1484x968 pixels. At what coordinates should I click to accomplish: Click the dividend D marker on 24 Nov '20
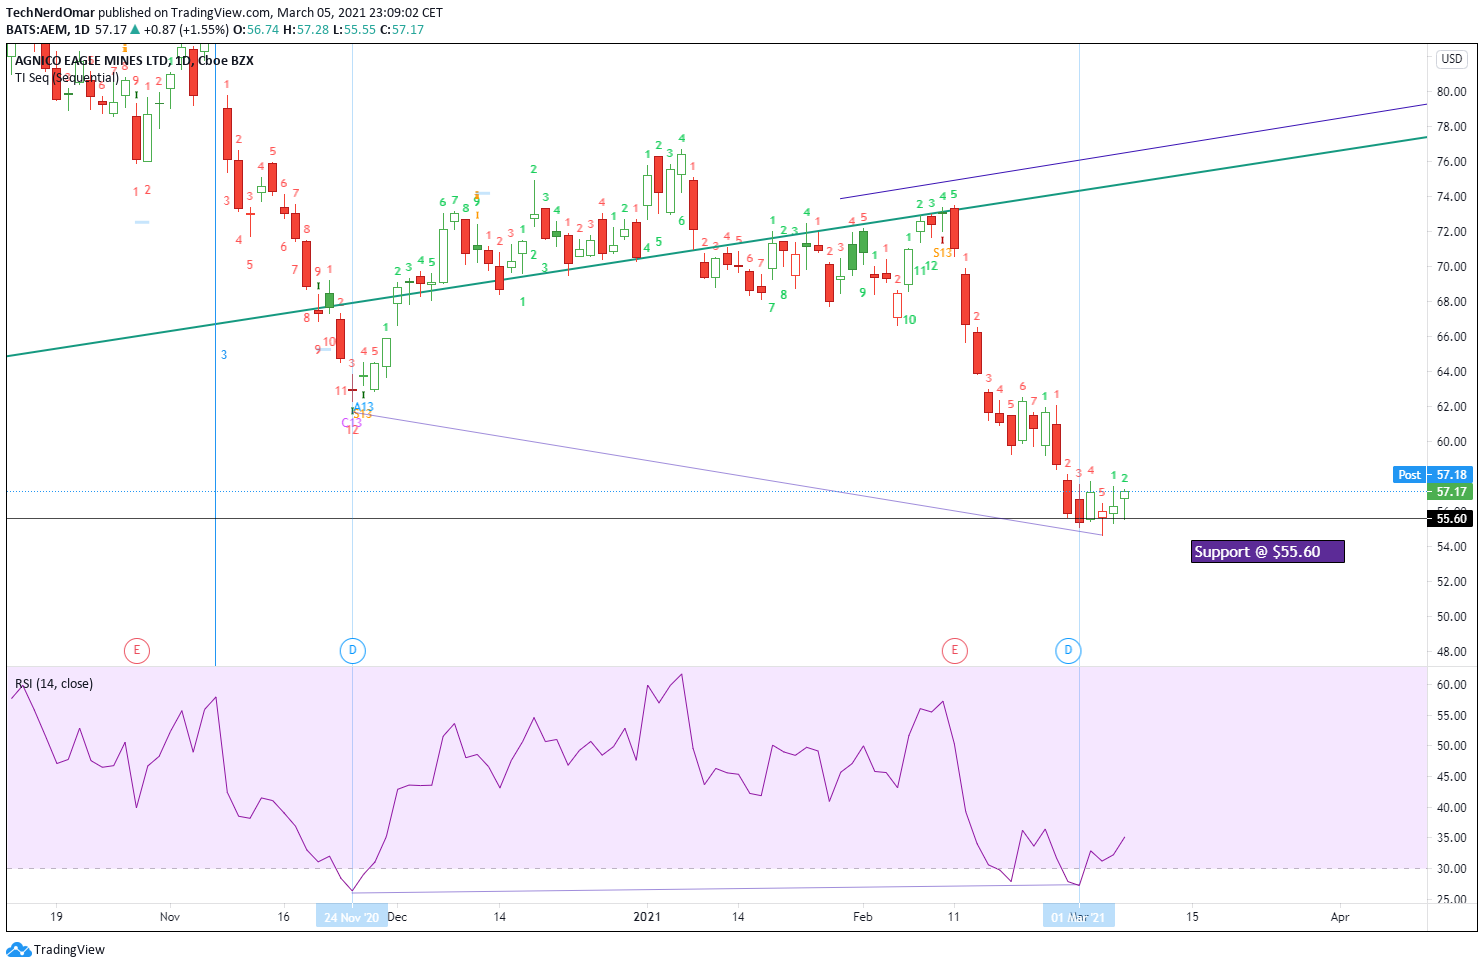click(x=352, y=651)
